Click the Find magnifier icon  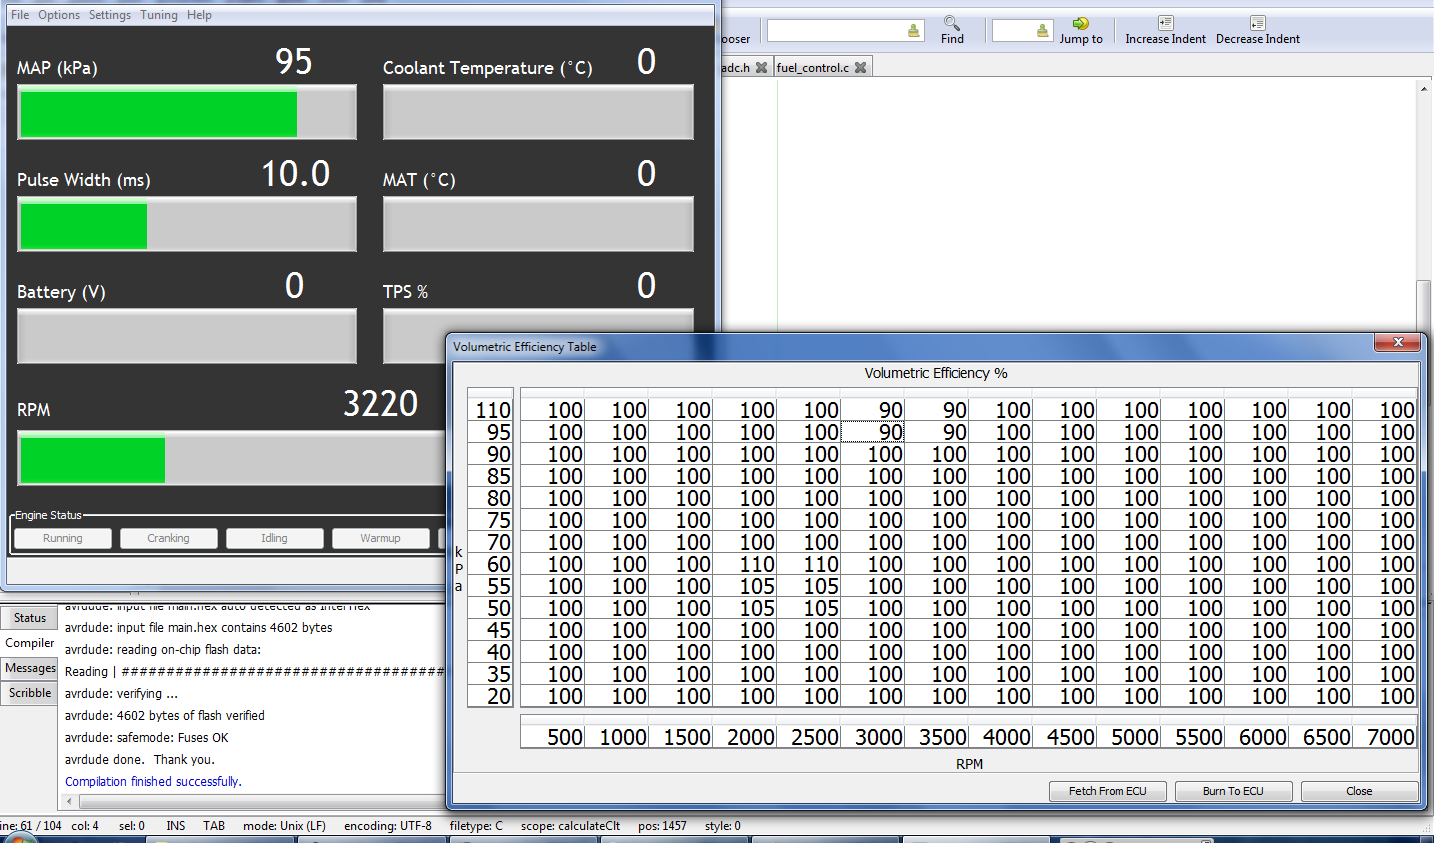click(x=951, y=23)
